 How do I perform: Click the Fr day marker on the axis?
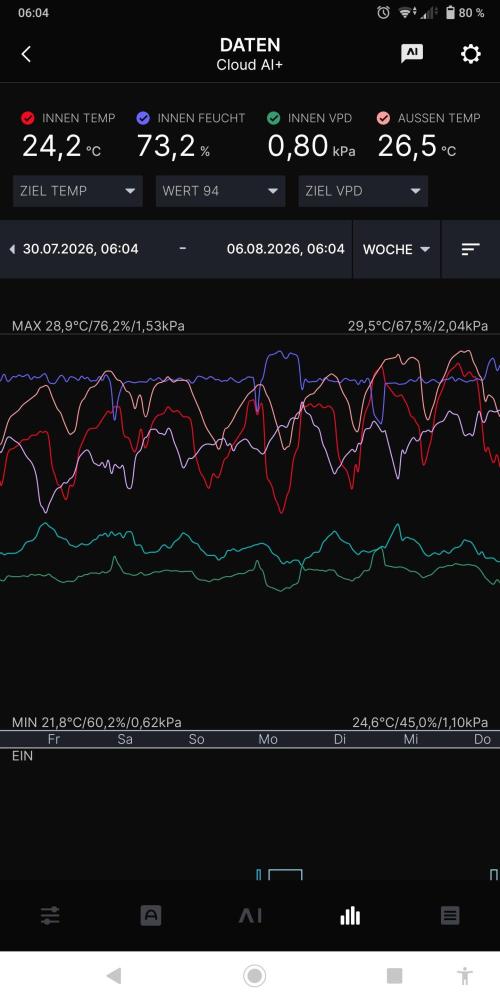pyautogui.click(x=54, y=739)
